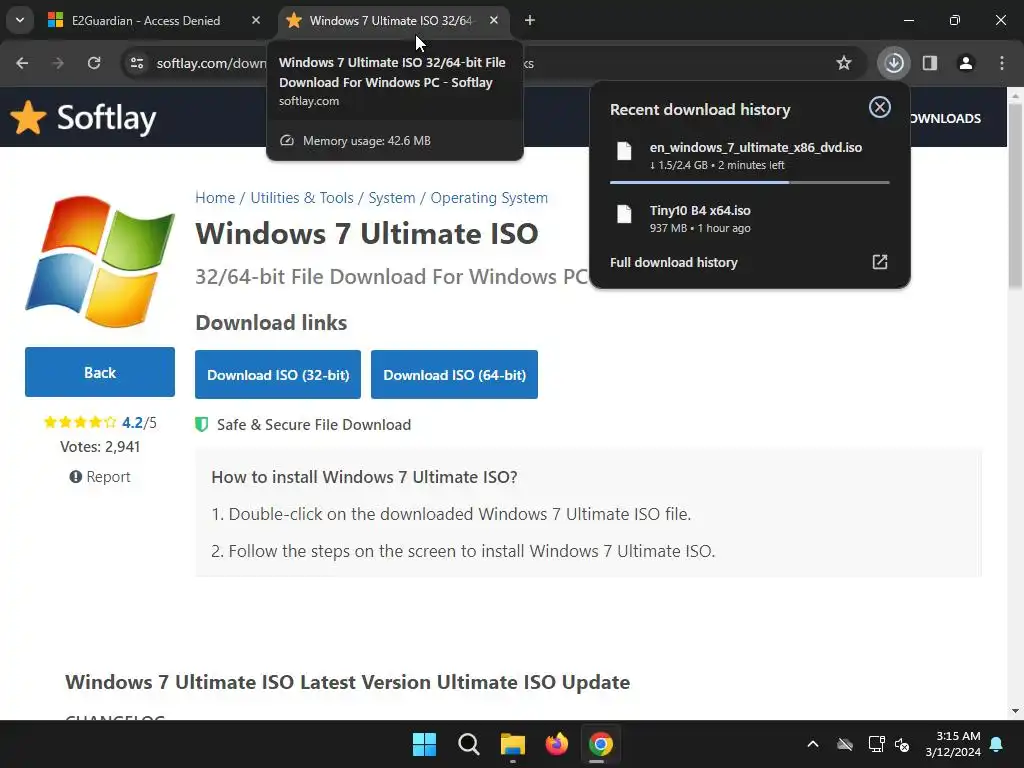The width and height of the screenshot is (1024, 768).
Task: Open the Operating System breadcrumb link
Action: (489, 198)
